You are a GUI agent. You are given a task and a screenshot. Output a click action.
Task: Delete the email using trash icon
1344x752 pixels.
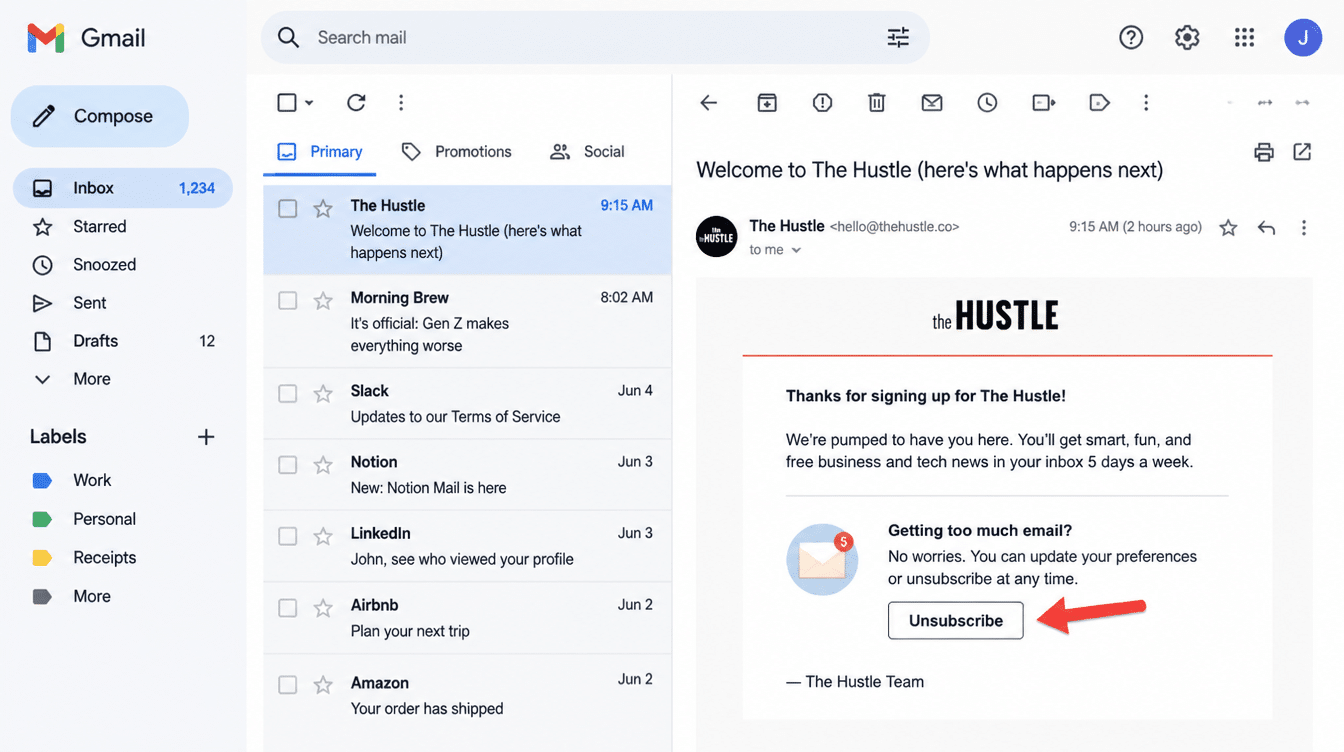click(x=877, y=102)
